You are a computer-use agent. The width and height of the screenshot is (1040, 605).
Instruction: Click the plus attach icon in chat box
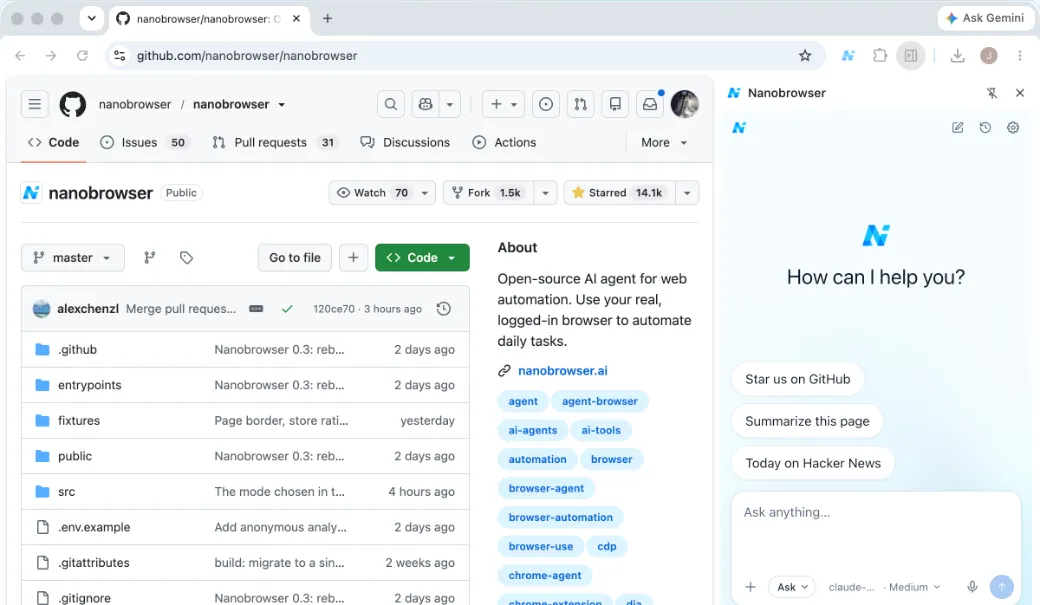click(x=750, y=586)
